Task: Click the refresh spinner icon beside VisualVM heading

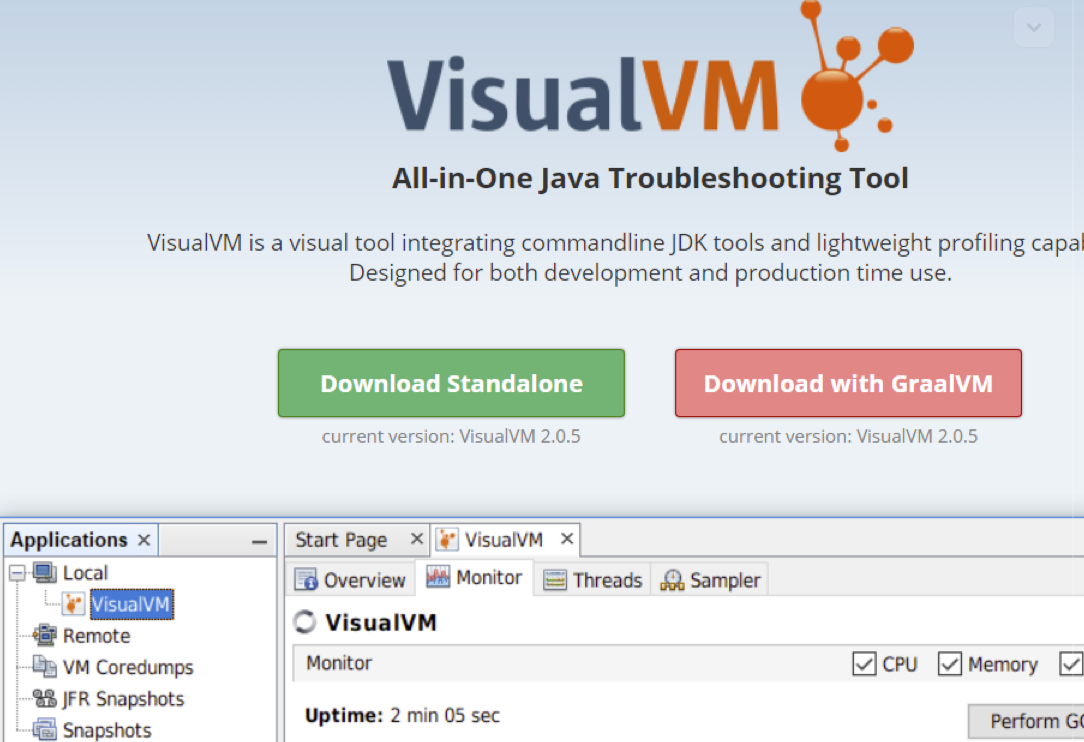Action: pyautogui.click(x=304, y=623)
